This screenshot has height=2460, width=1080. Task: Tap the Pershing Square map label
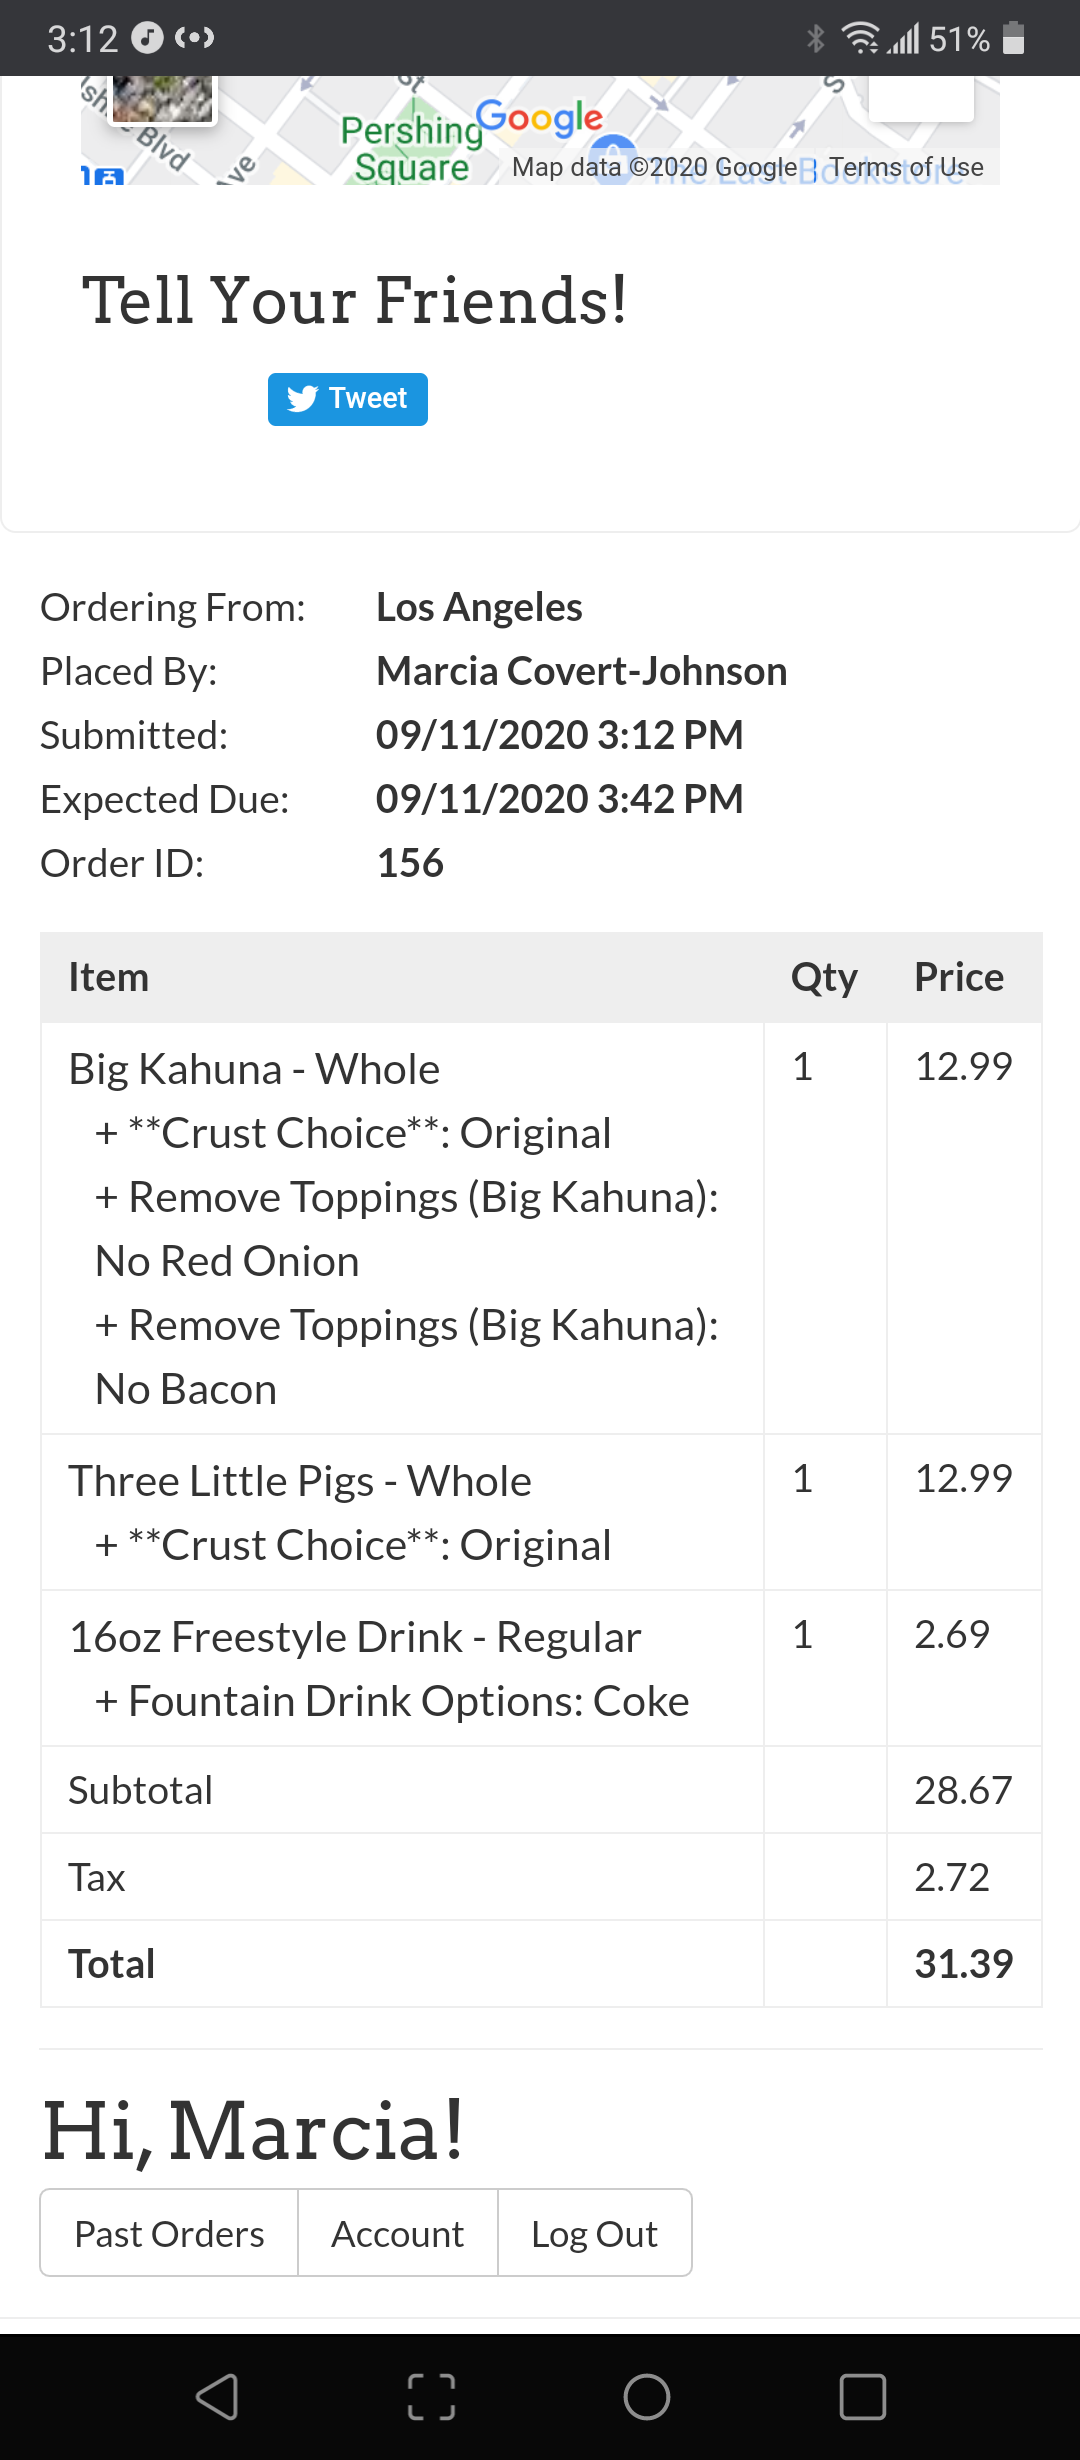(411, 148)
